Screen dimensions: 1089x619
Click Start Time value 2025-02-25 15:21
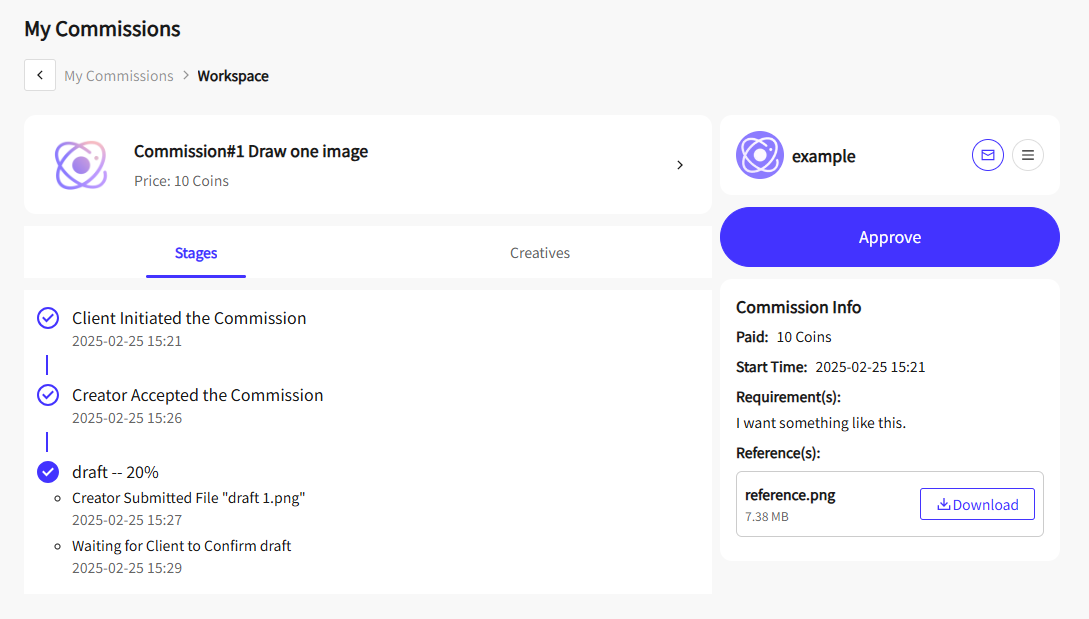coord(870,367)
